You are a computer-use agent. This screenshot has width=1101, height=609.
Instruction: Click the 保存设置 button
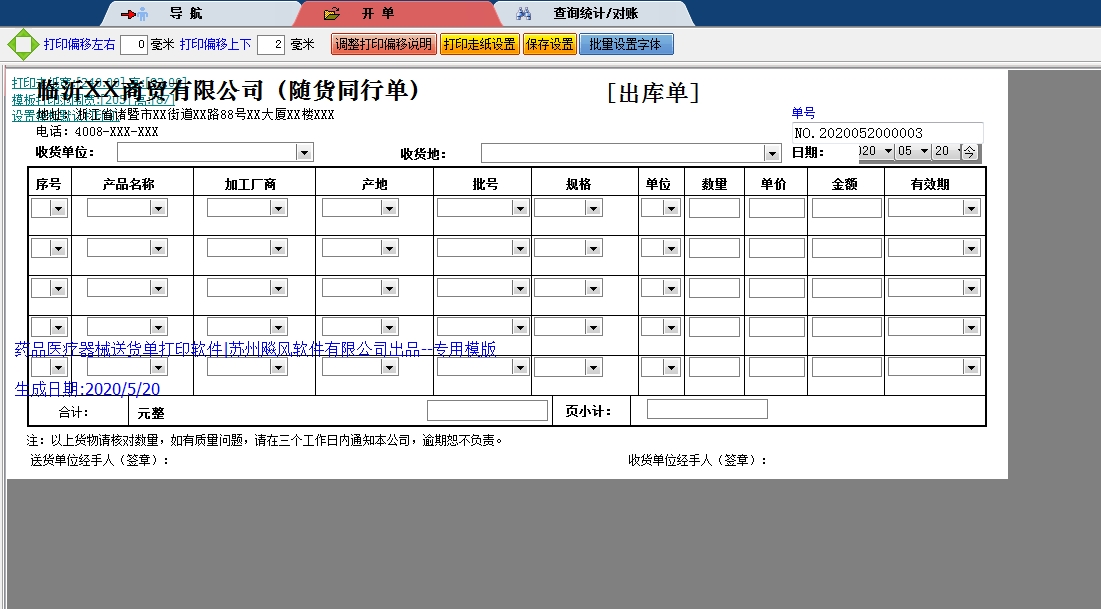click(549, 45)
